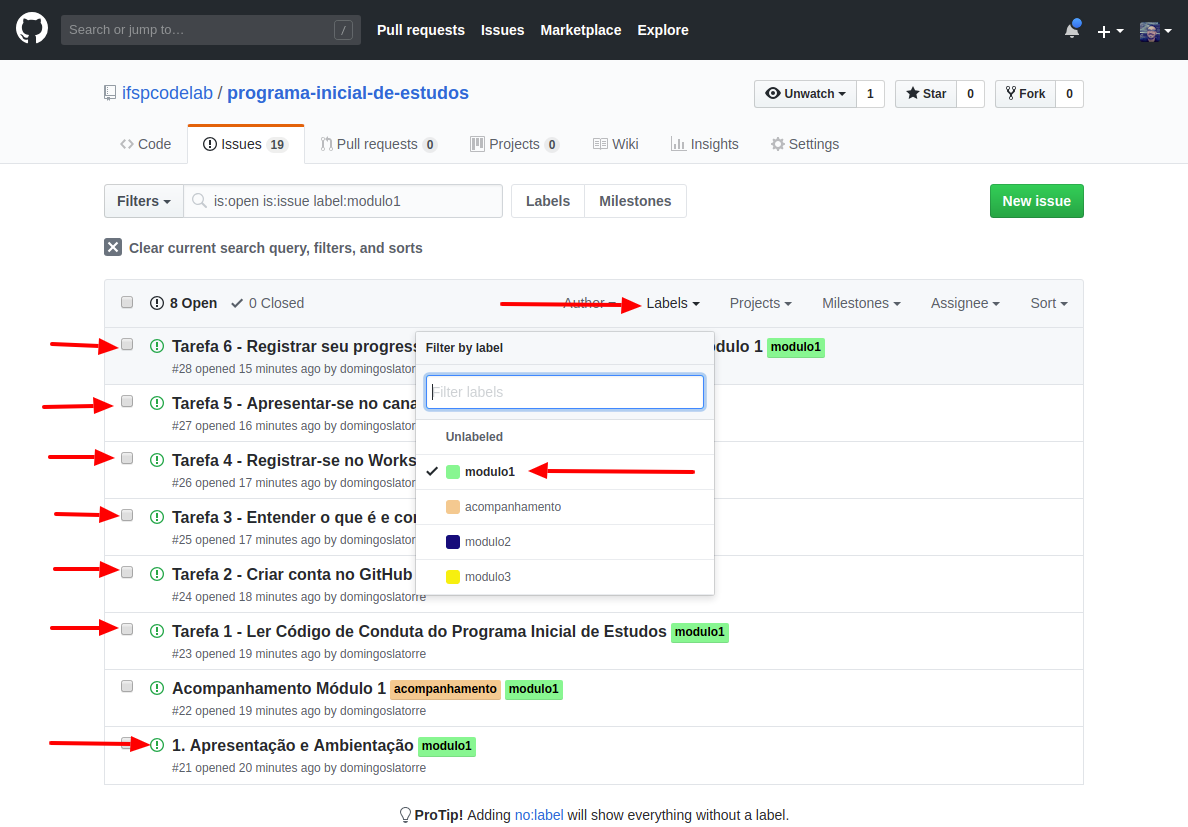The image size is (1188, 827).
Task: Click the open-issue icon of Tarefa 4
Action: (x=157, y=460)
